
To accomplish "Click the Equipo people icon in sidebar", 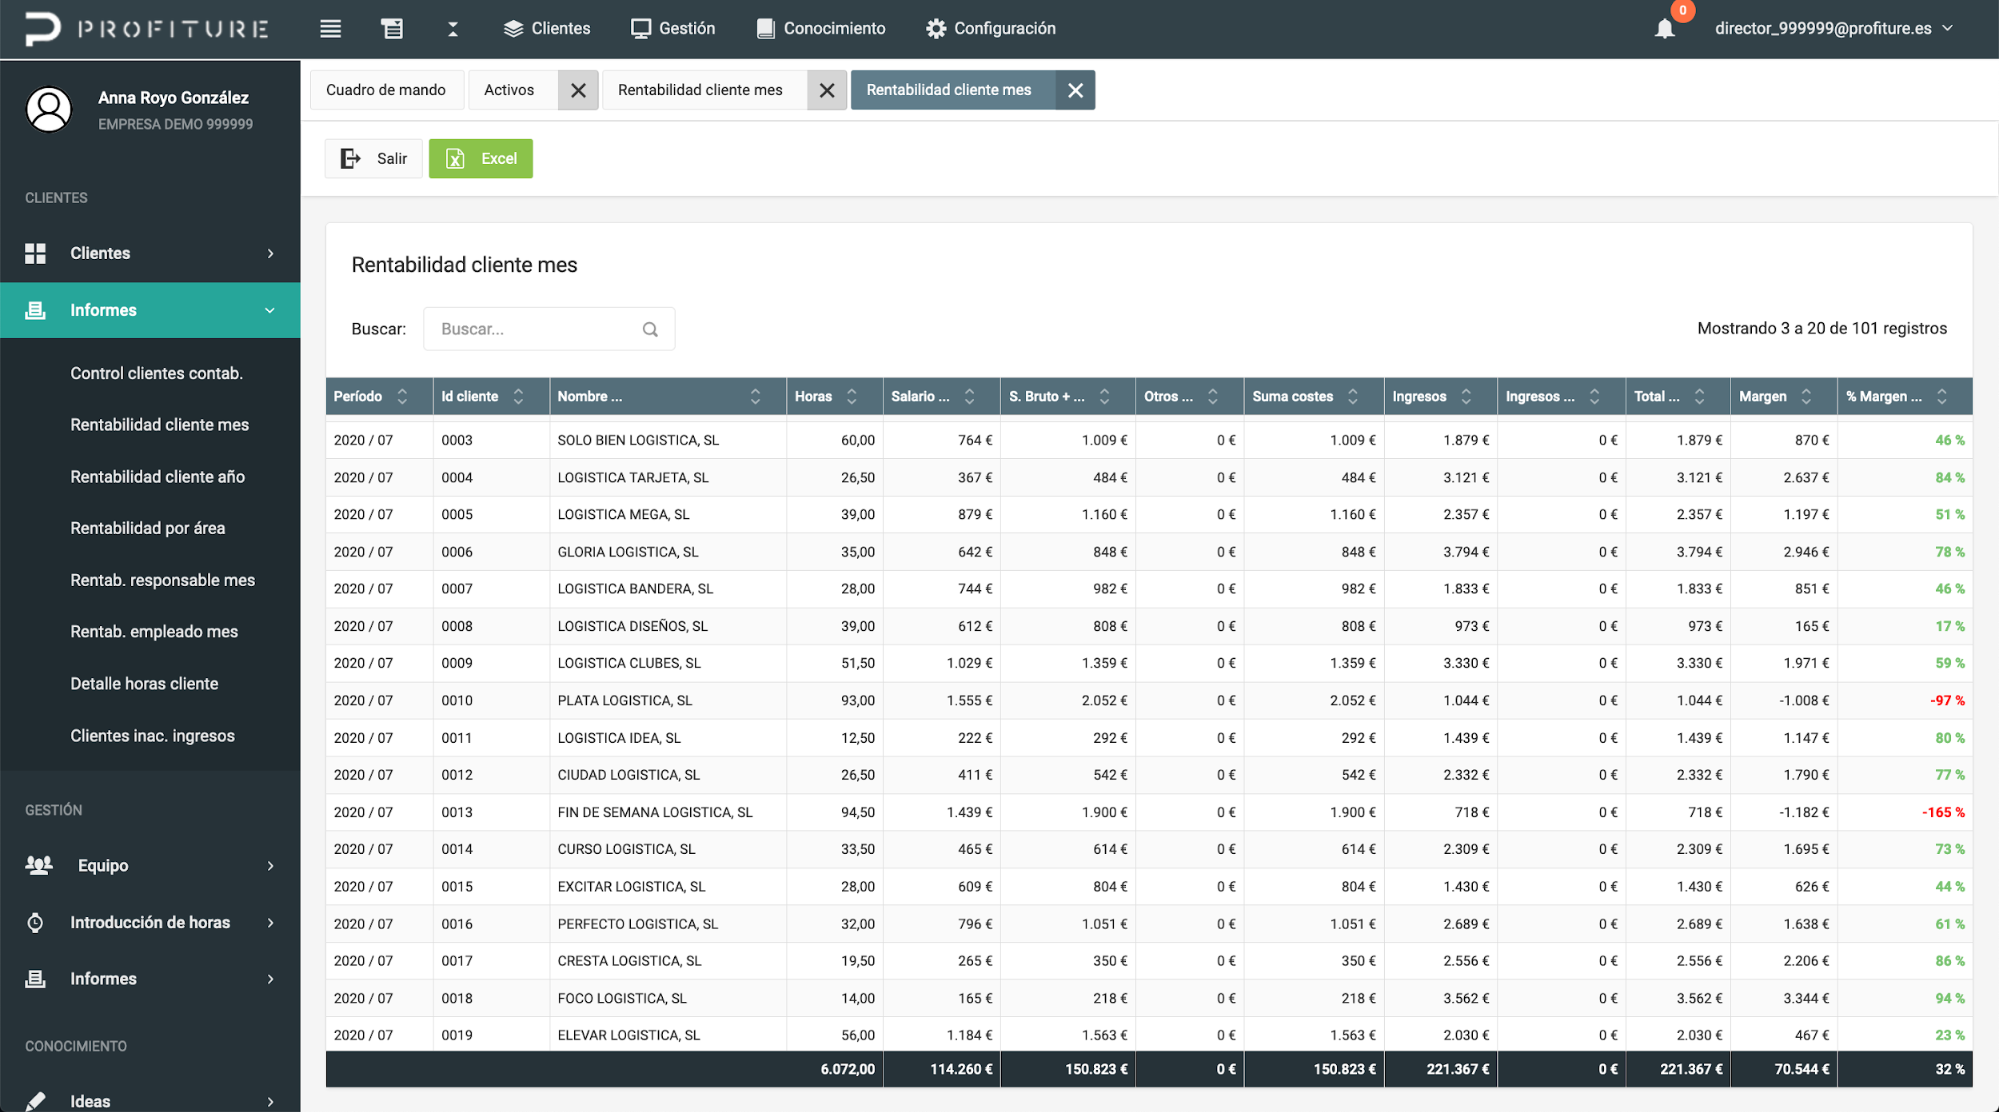I will (38, 865).
